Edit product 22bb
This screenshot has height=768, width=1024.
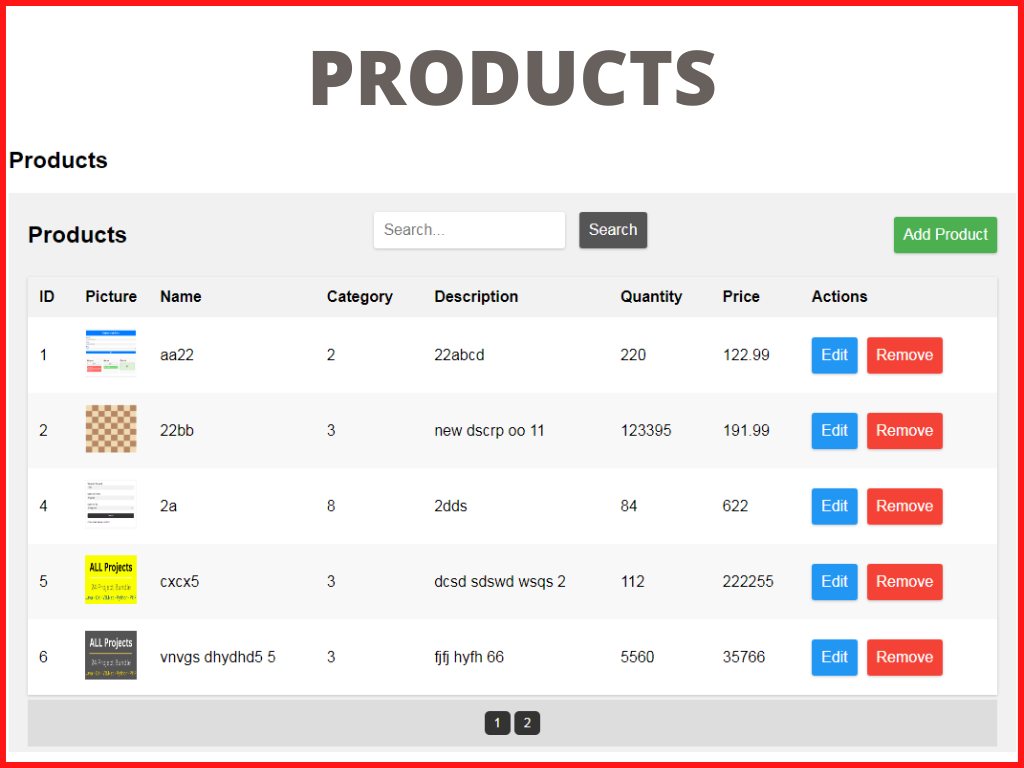point(834,430)
